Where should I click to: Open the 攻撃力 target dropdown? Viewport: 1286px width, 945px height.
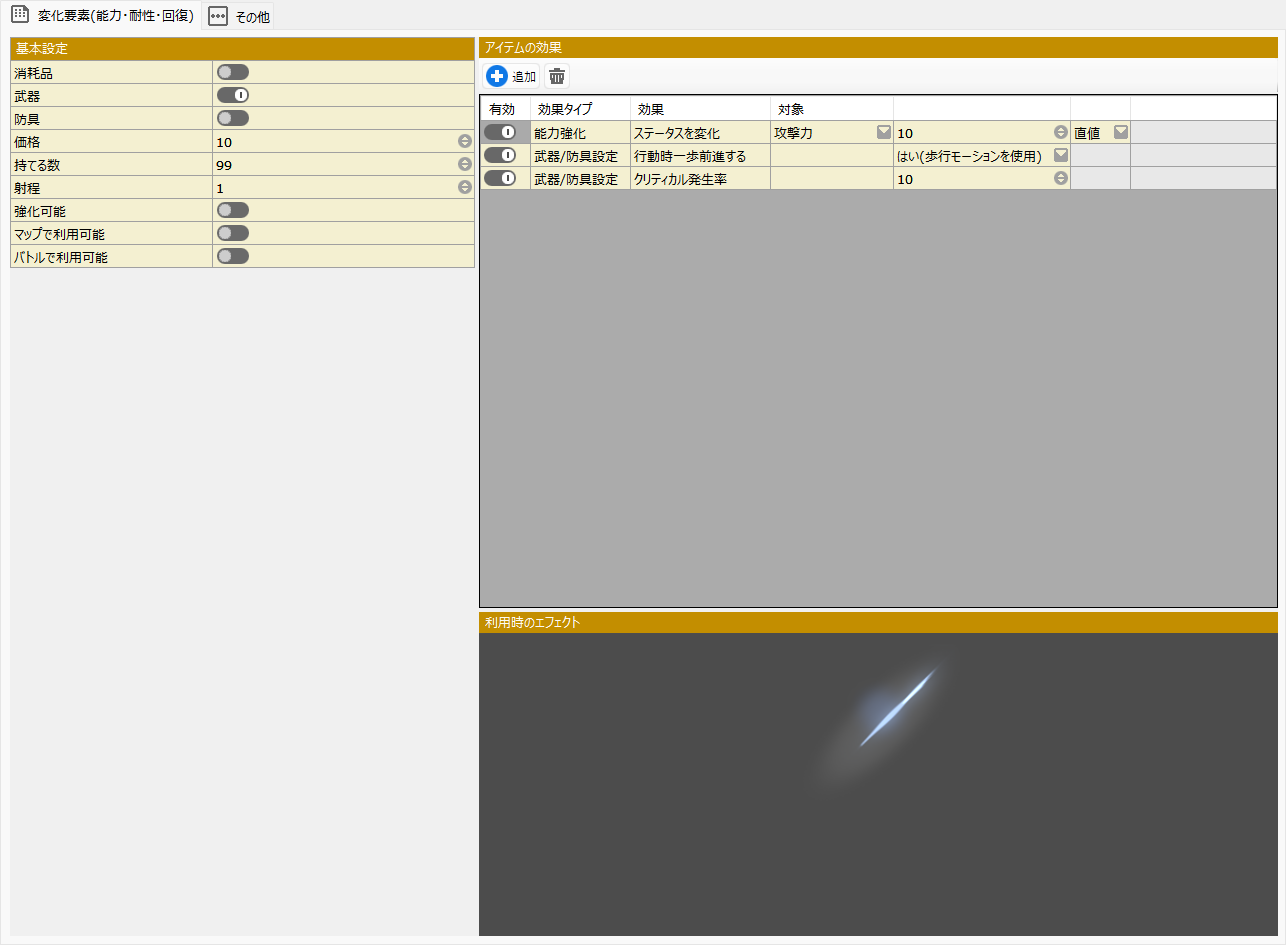pos(884,132)
